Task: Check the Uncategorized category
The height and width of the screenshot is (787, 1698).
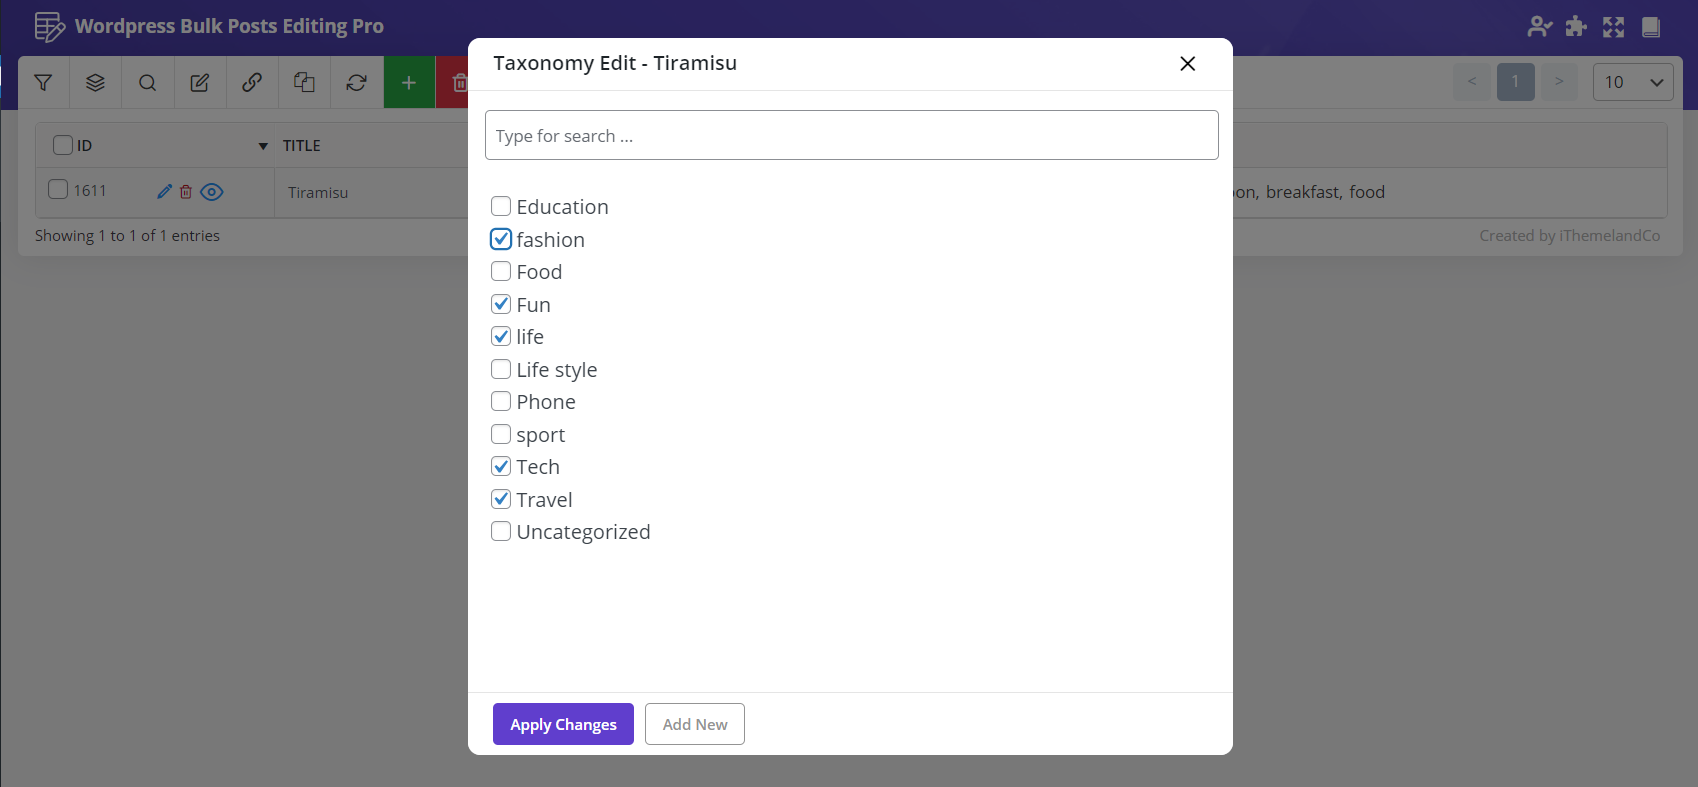Action: tap(501, 532)
